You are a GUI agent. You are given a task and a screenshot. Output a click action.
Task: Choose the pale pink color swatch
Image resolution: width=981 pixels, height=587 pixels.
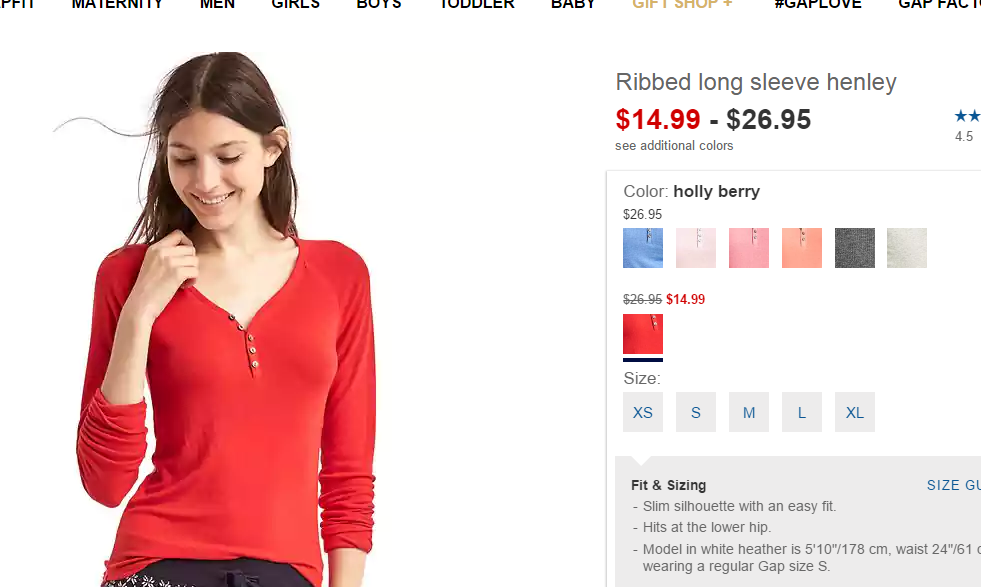[696, 248]
